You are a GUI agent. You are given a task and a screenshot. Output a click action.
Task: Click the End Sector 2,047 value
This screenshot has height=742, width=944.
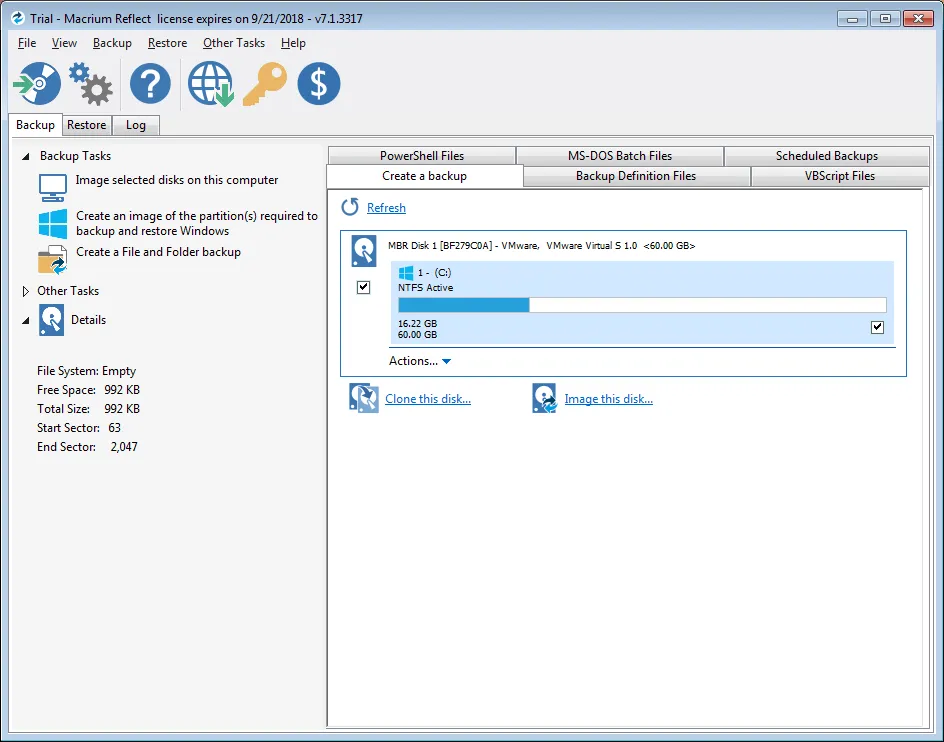point(124,447)
